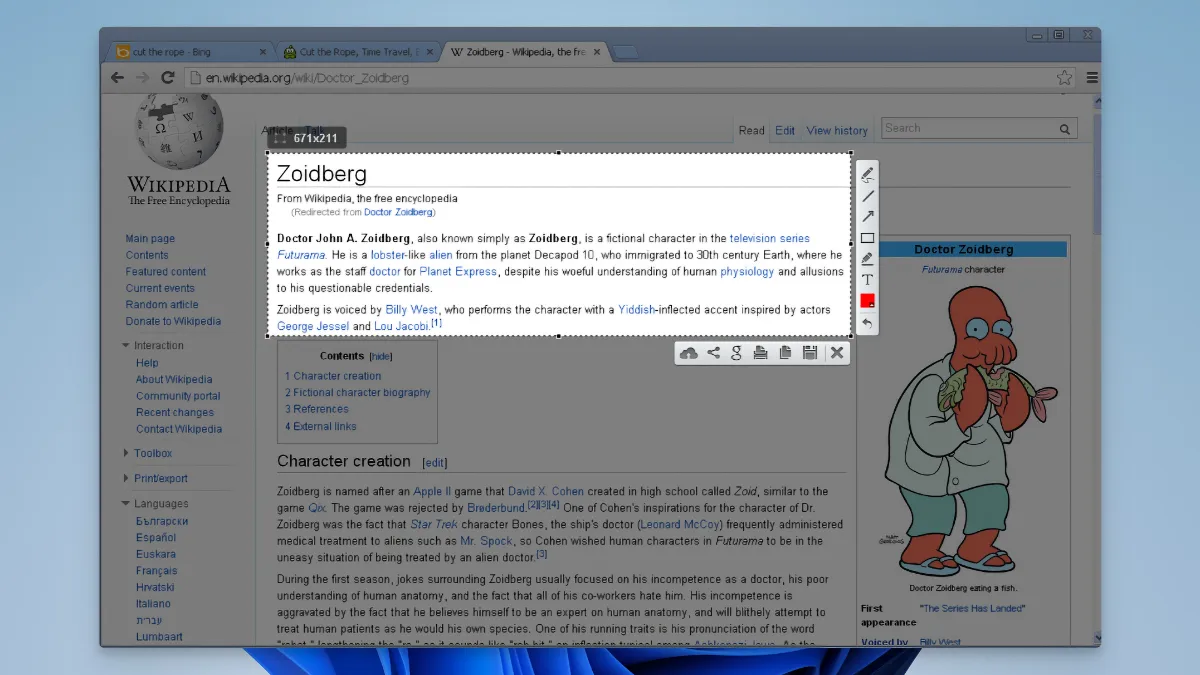The width and height of the screenshot is (1200, 675).
Task: Expand the Print/export sidebar section
Action: point(160,479)
